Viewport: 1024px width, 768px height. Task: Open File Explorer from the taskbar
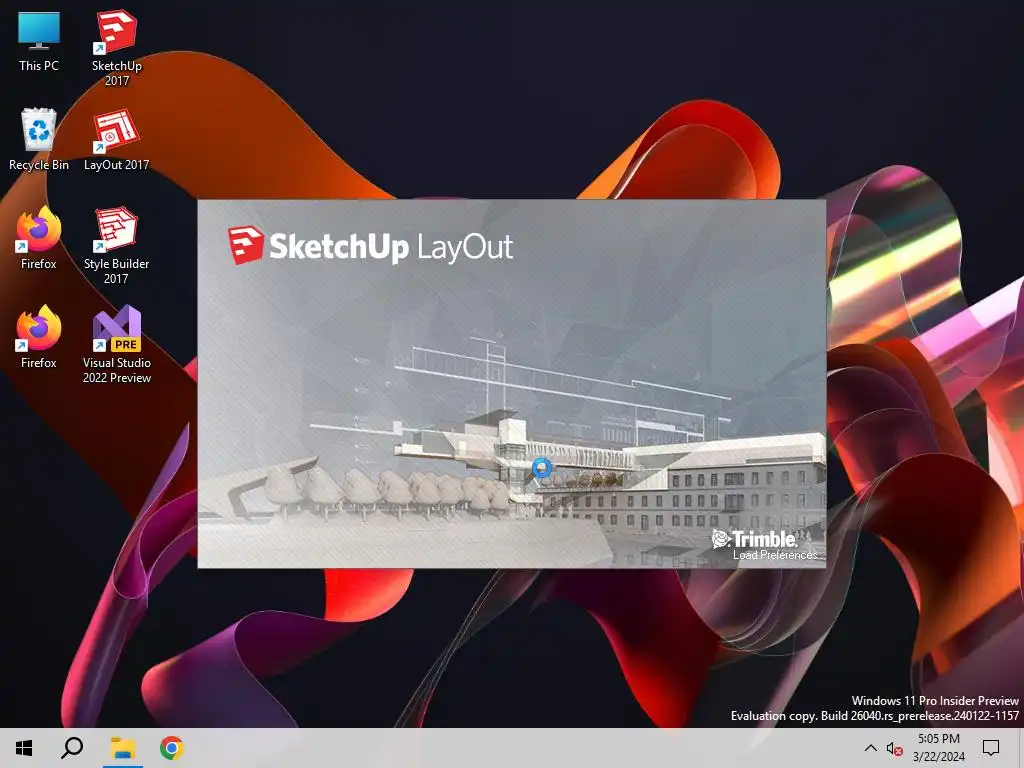click(122, 748)
